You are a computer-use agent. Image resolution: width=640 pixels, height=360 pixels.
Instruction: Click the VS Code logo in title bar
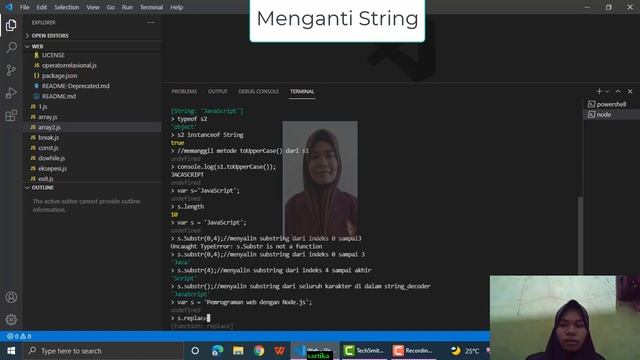[x=9, y=7]
